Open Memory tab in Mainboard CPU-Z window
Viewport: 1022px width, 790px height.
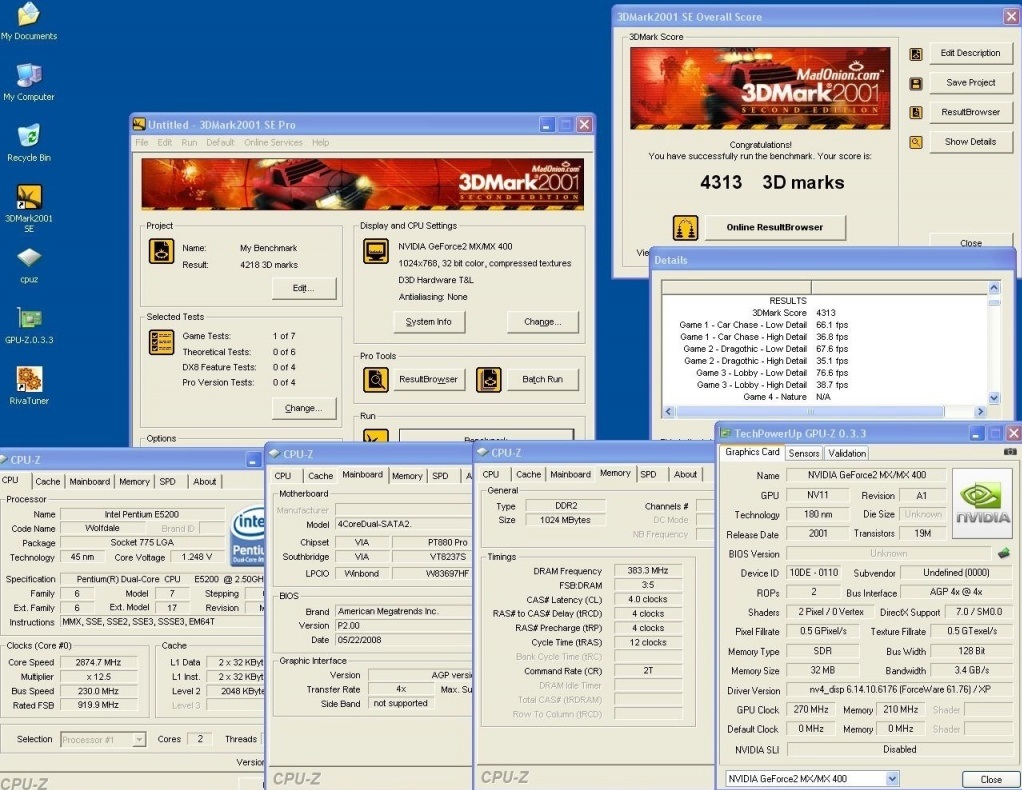click(407, 476)
